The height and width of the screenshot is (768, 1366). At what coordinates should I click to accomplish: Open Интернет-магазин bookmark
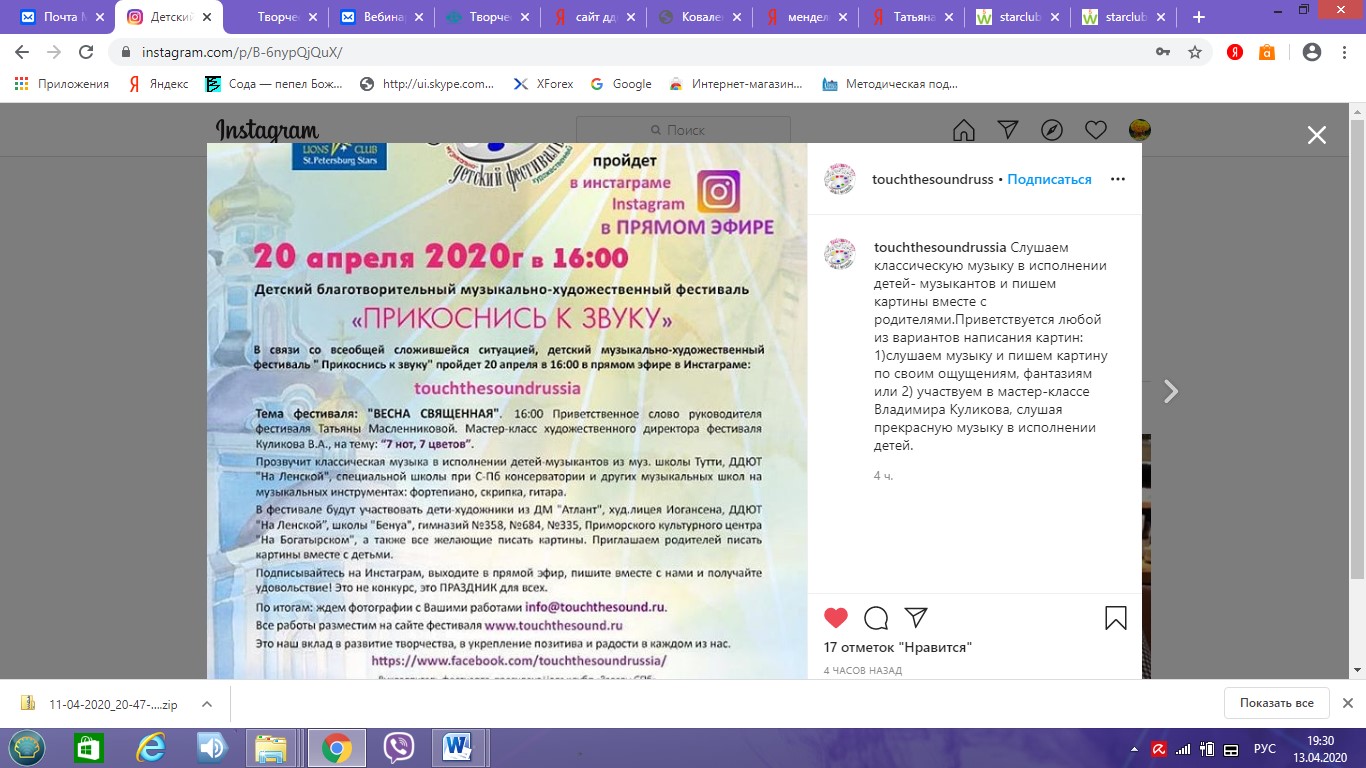coord(735,84)
